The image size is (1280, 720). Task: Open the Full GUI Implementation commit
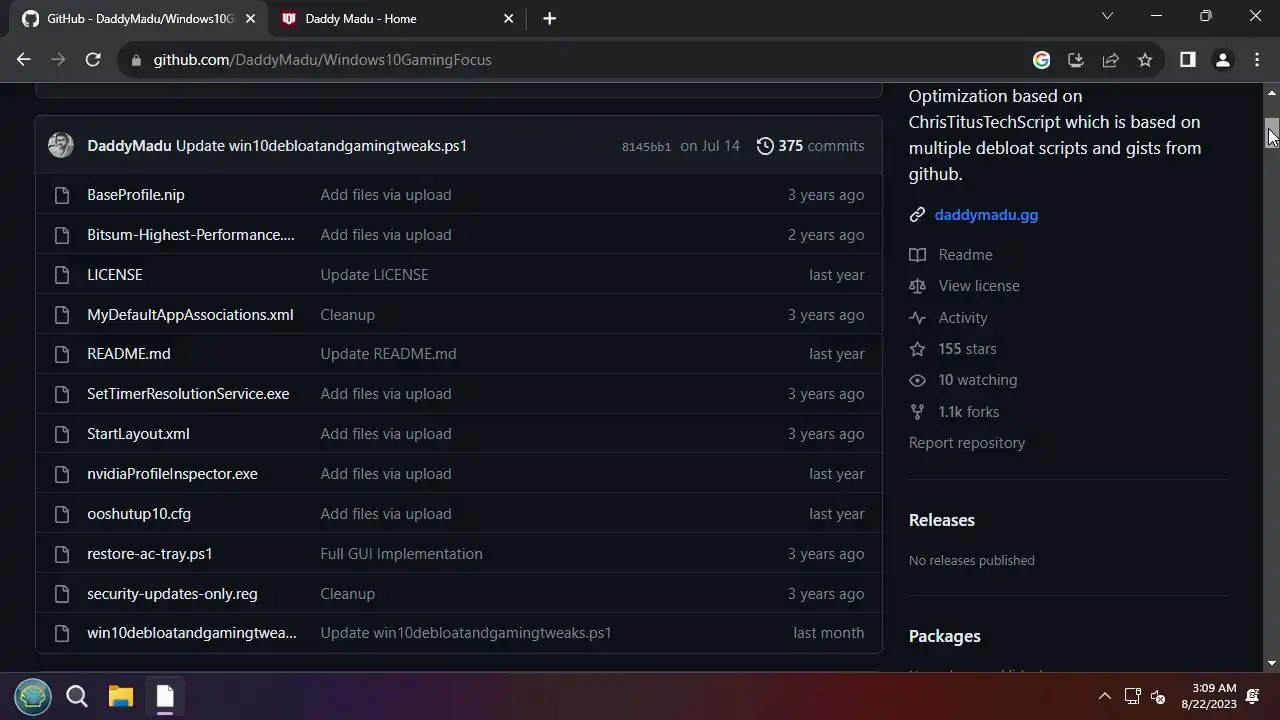tap(401, 554)
